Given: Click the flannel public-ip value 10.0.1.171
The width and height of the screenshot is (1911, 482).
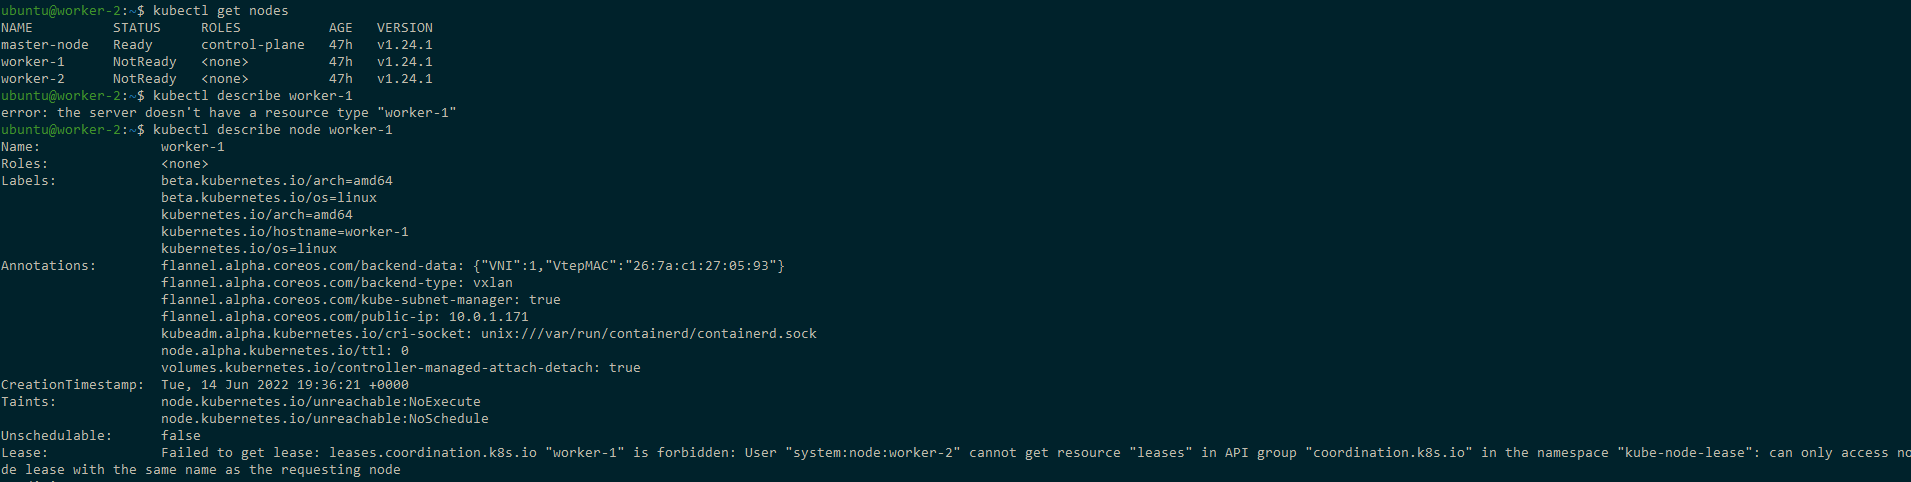Looking at the screenshot, I should click(x=488, y=317).
